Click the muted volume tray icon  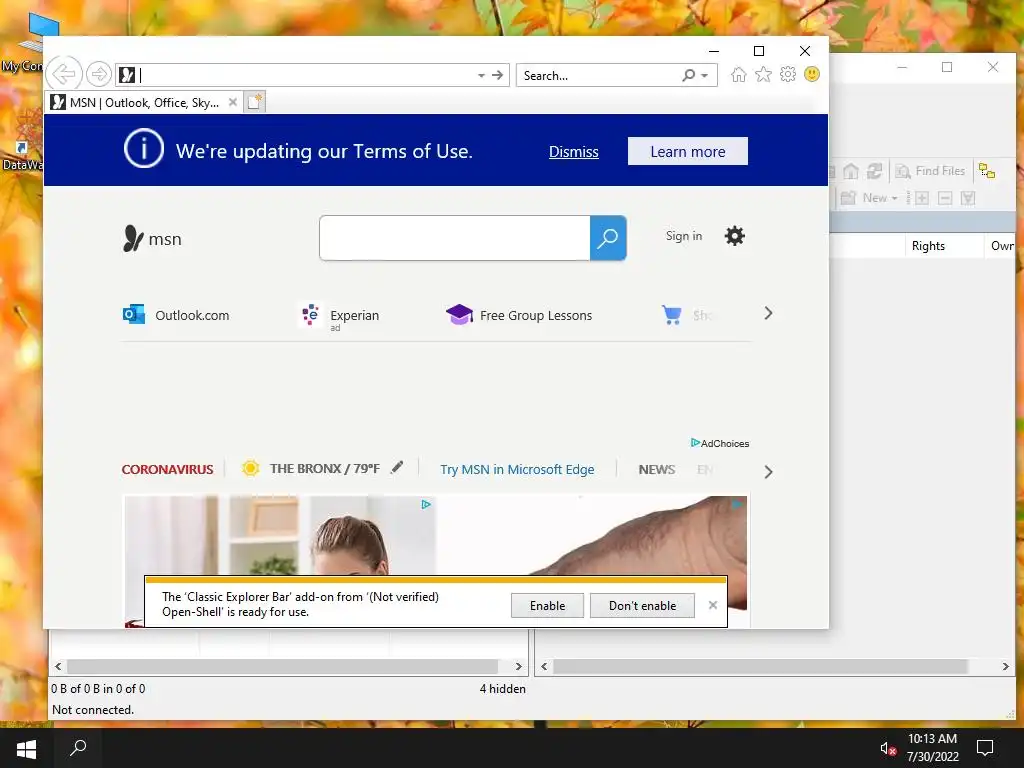tap(888, 748)
